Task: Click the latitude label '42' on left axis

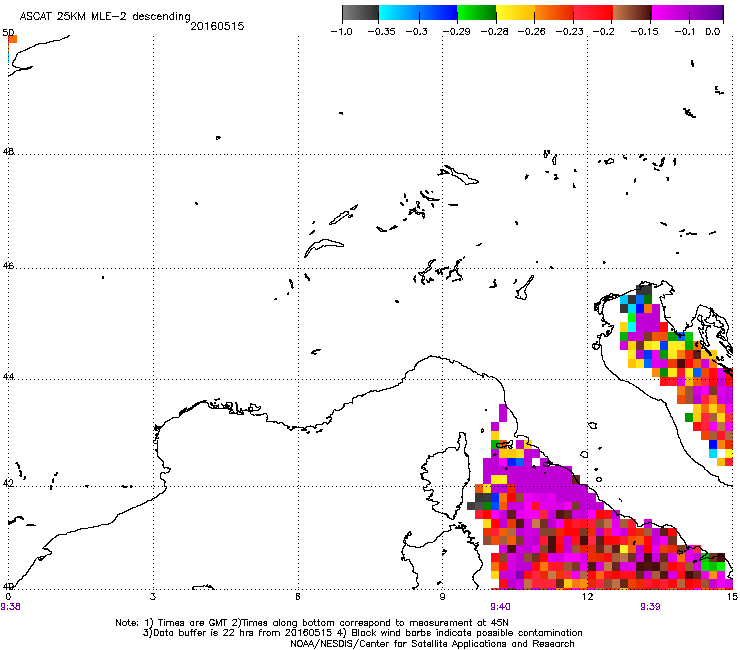Action: (x=8, y=483)
